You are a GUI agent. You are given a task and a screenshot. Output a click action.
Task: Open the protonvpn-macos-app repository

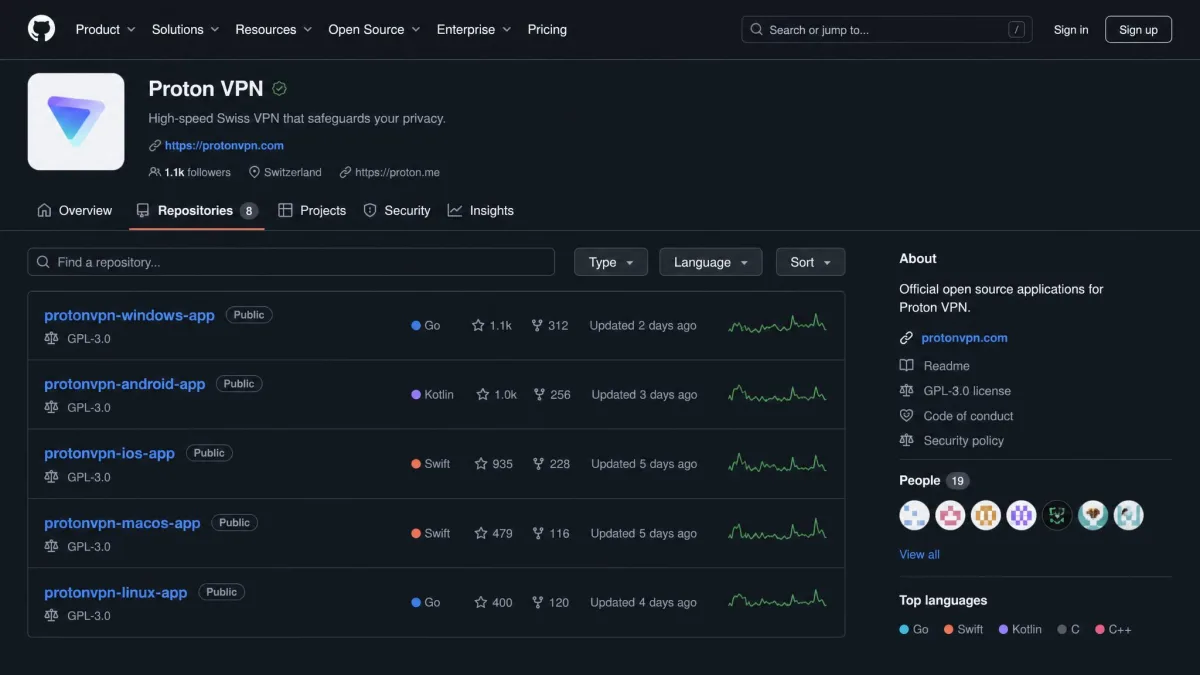pos(122,523)
